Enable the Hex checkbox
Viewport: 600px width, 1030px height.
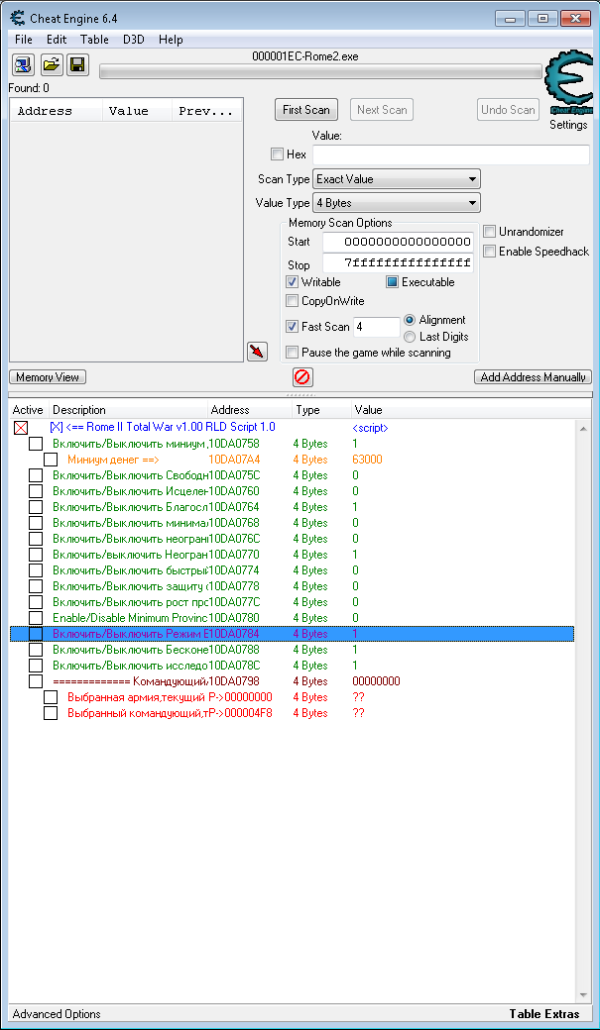(277, 154)
